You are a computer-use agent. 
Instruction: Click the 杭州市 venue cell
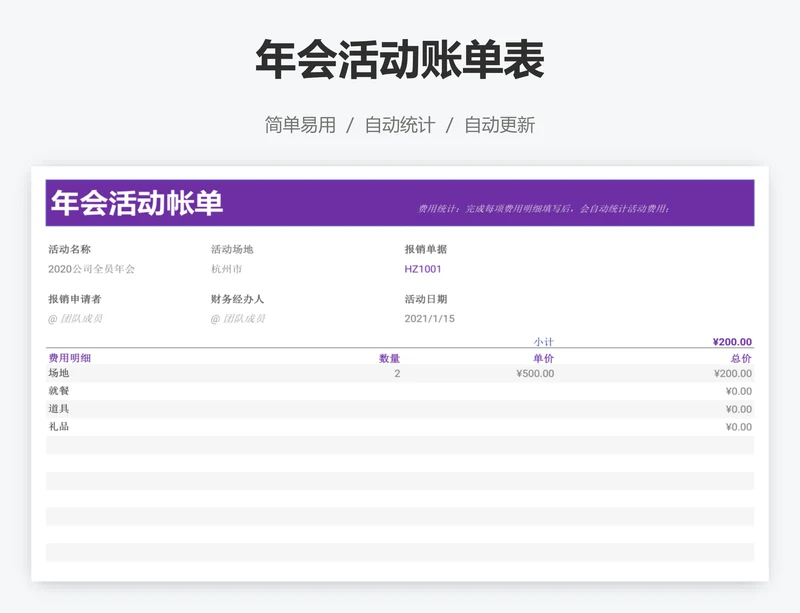[227, 269]
